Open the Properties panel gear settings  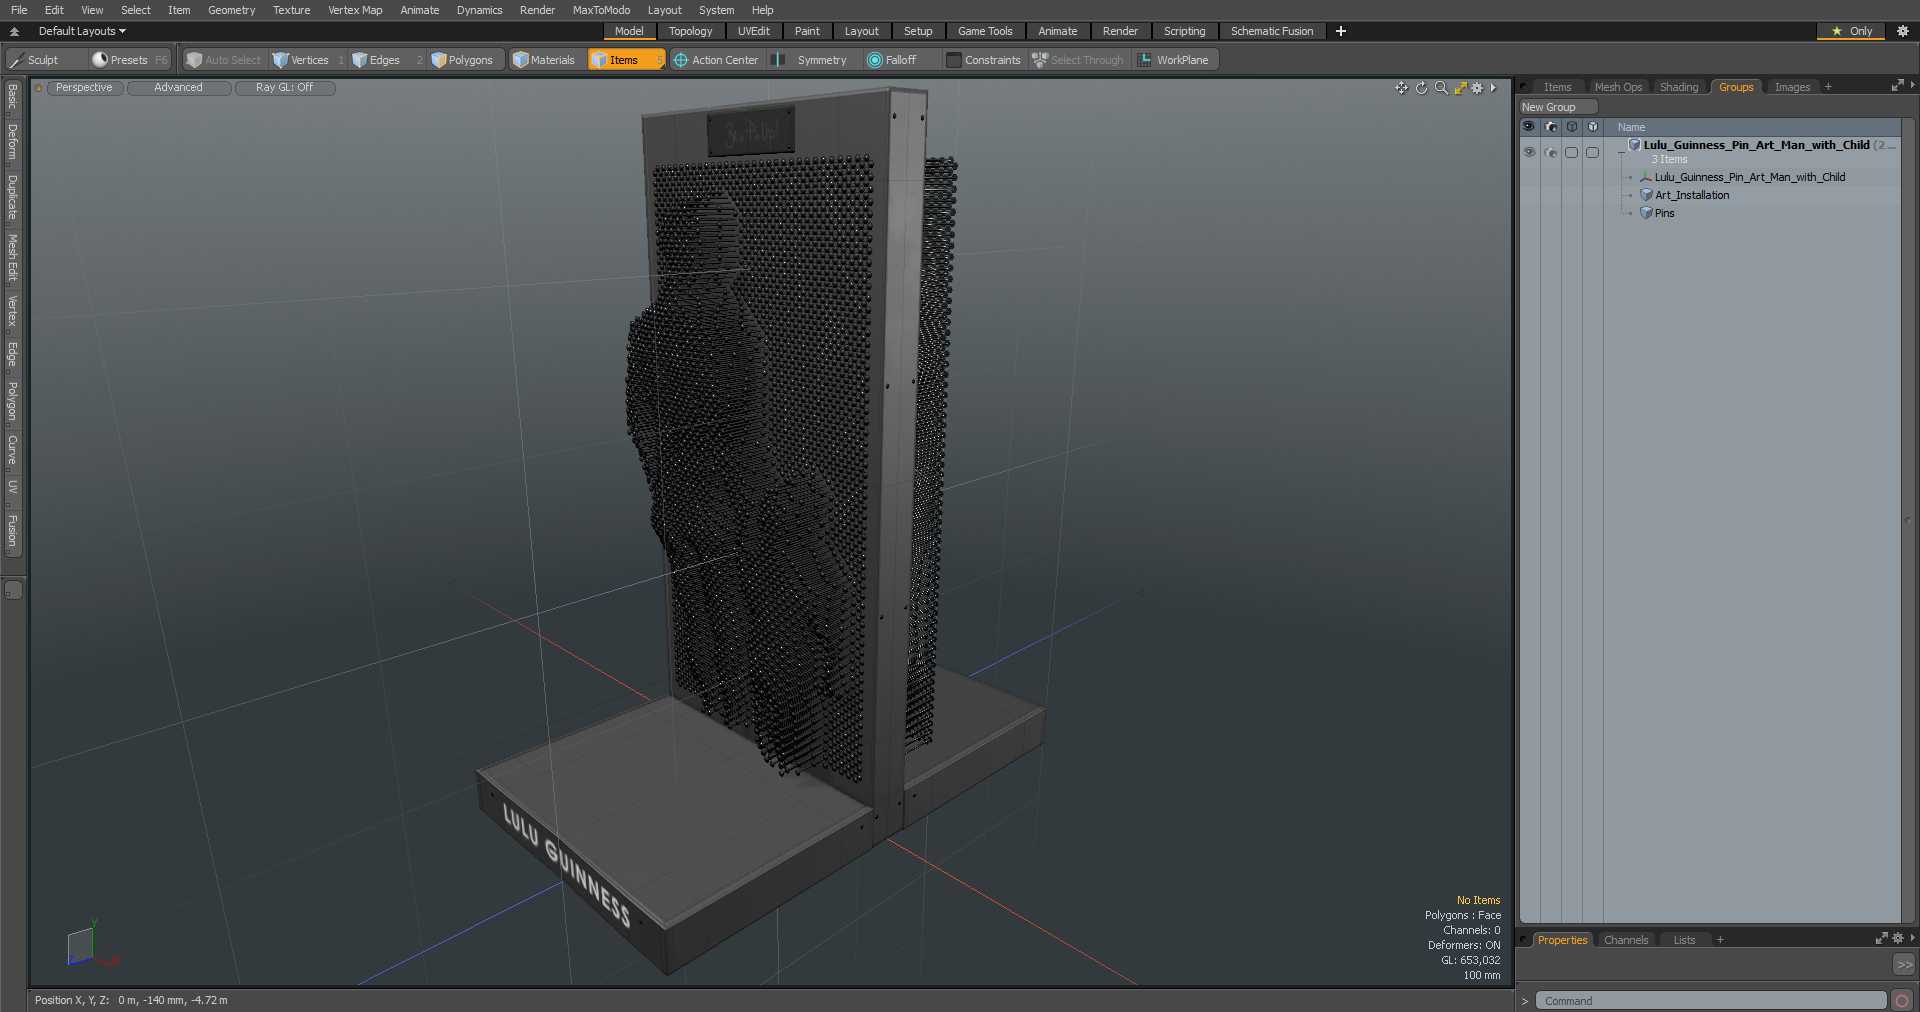pos(1897,939)
